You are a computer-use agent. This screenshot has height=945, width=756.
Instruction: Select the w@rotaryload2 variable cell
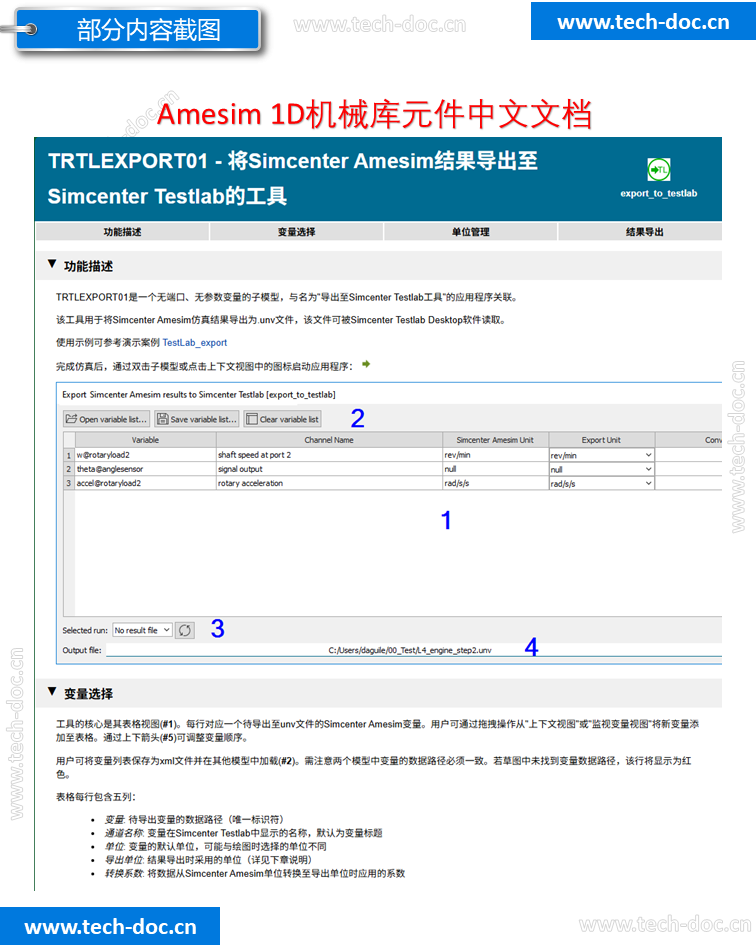[x=145, y=455]
